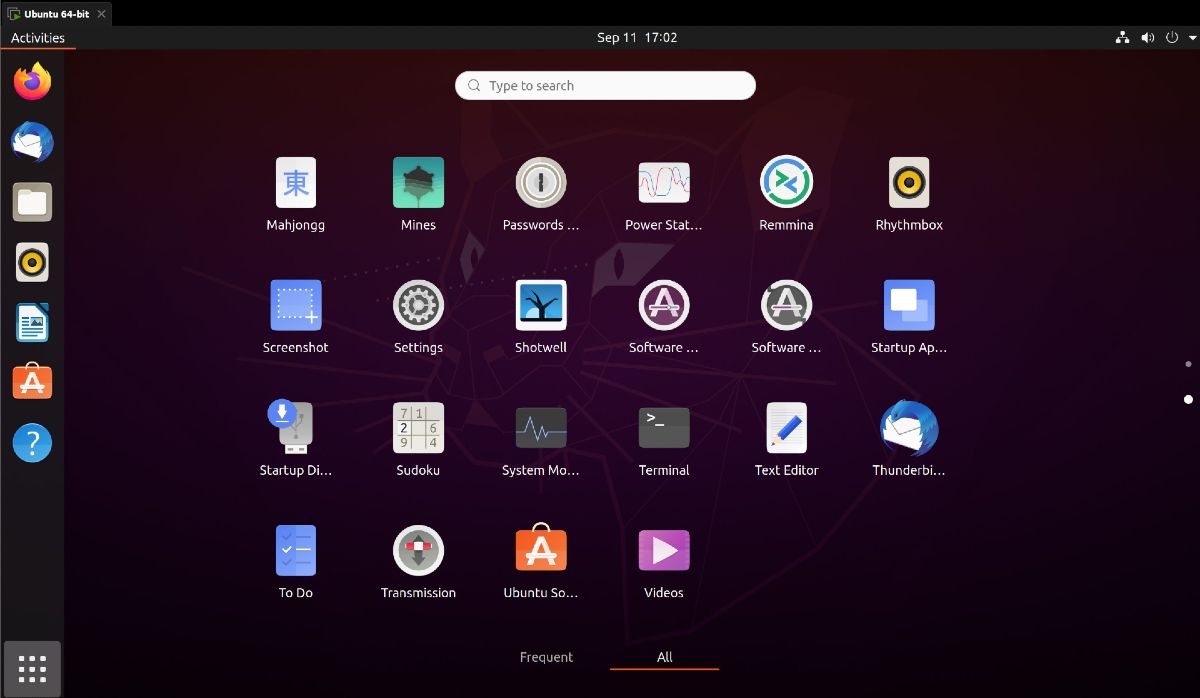Launch Rhythmbox from the dock

[32, 262]
